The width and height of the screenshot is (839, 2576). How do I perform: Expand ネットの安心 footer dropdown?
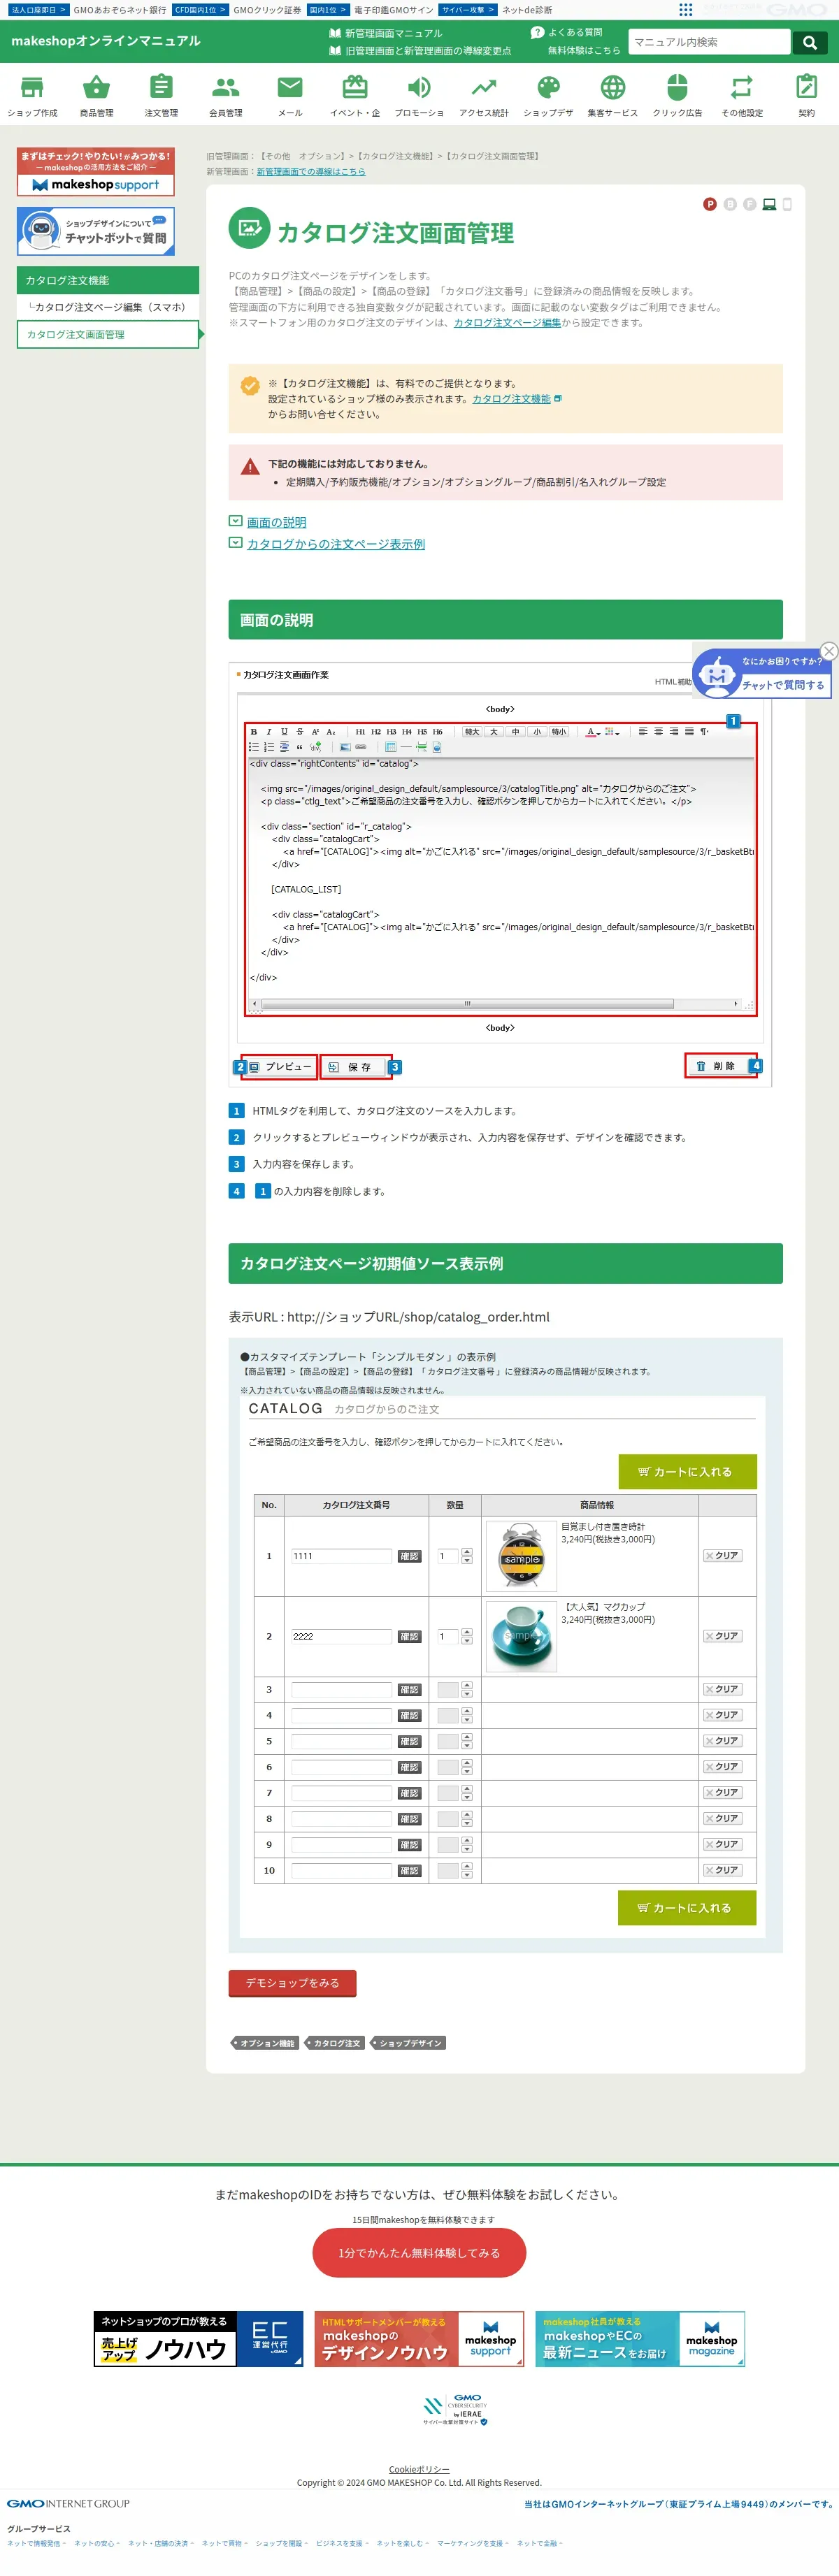point(97,2543)
